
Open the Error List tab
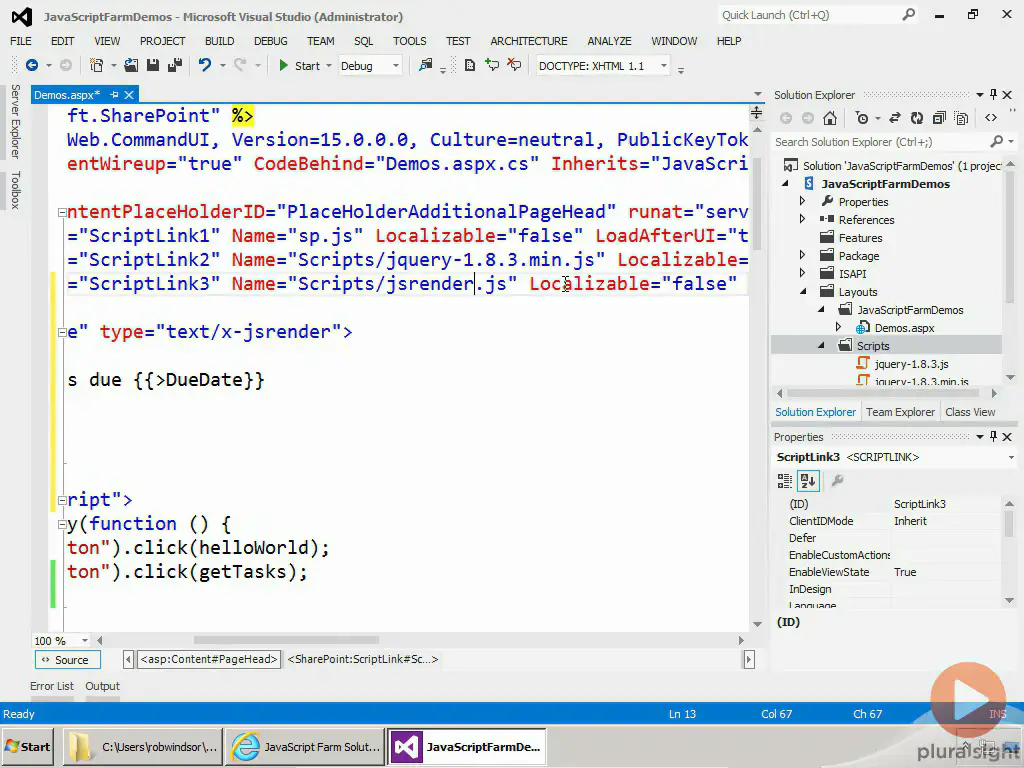(52, 686)
